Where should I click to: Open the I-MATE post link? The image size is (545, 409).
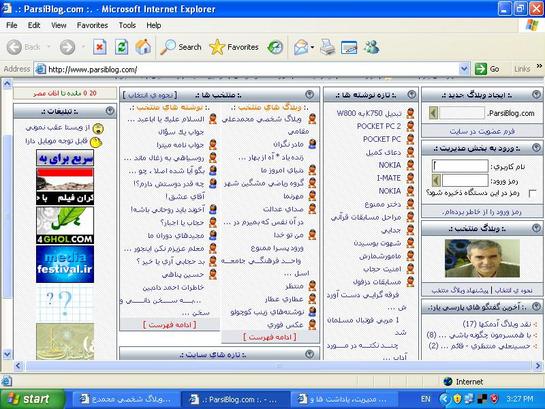pyautogui.click(x=389, y=178)
